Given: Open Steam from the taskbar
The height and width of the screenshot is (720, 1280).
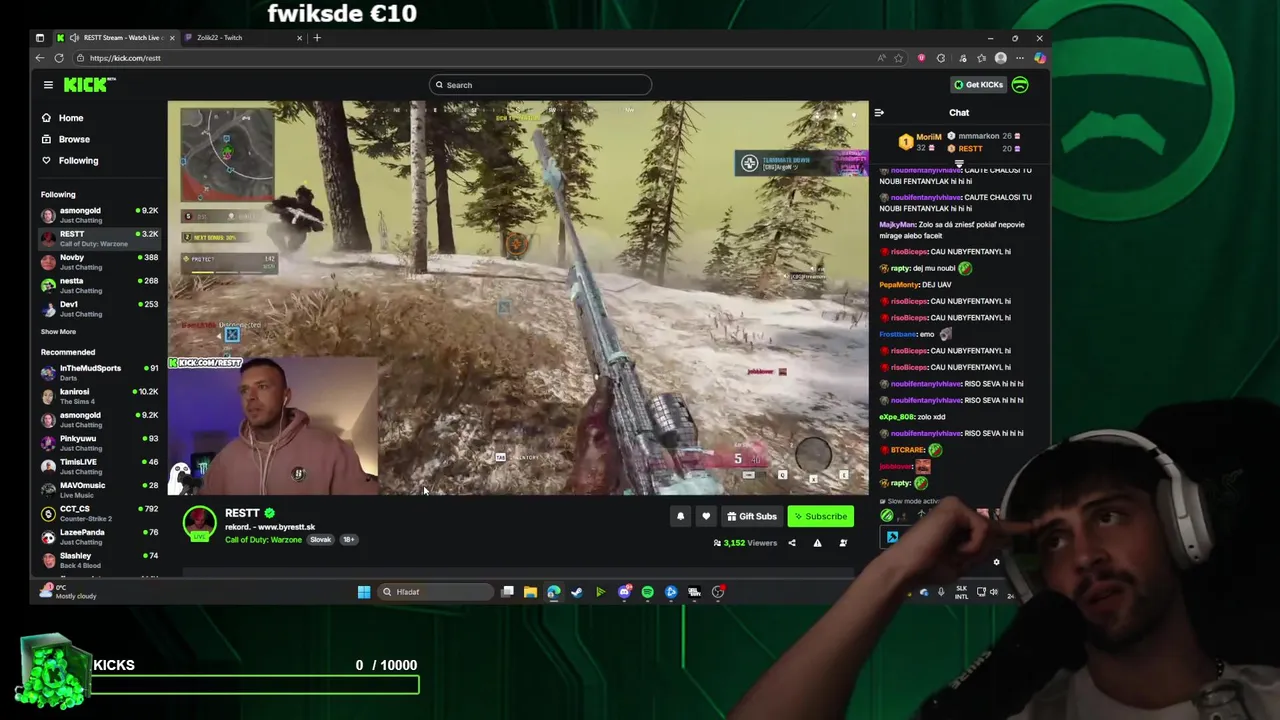Looking at the screenshot, I should [577, 592].
